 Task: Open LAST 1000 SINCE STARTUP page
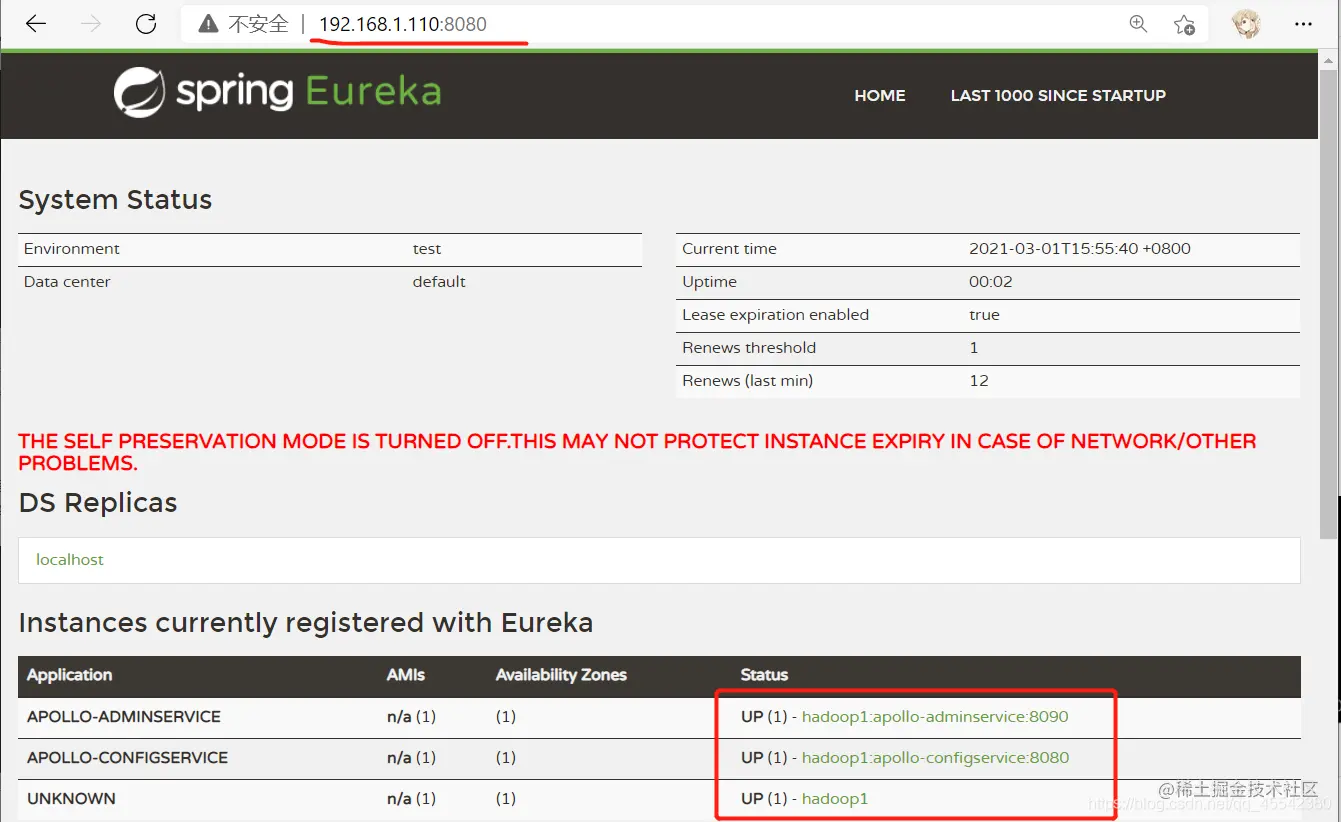coord(1058,95)
